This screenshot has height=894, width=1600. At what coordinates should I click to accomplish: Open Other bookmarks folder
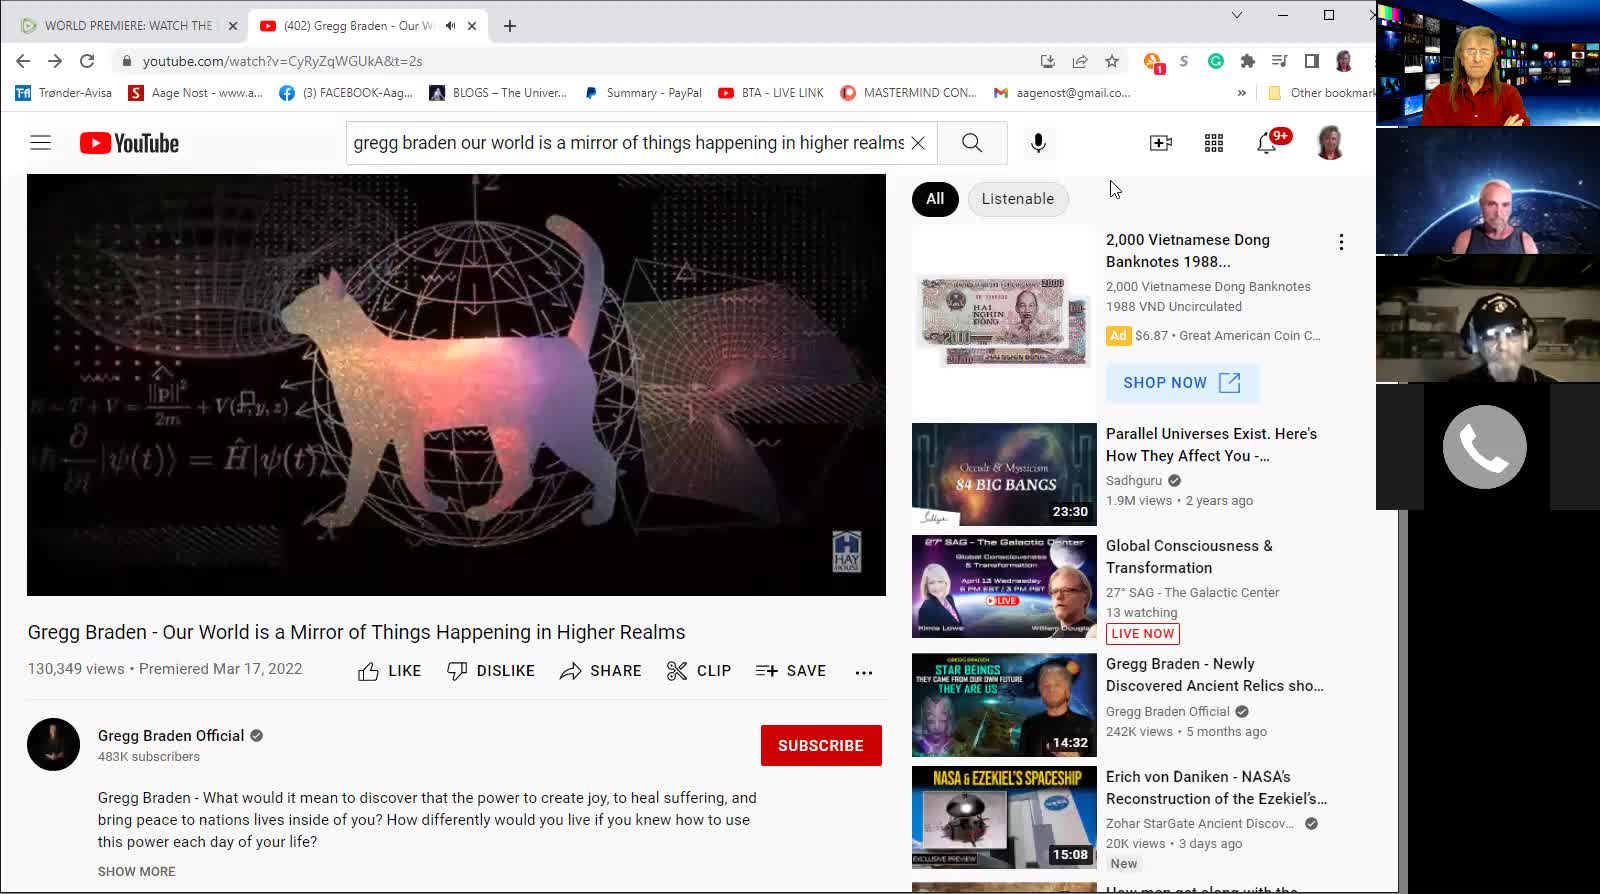point(1321,93)
